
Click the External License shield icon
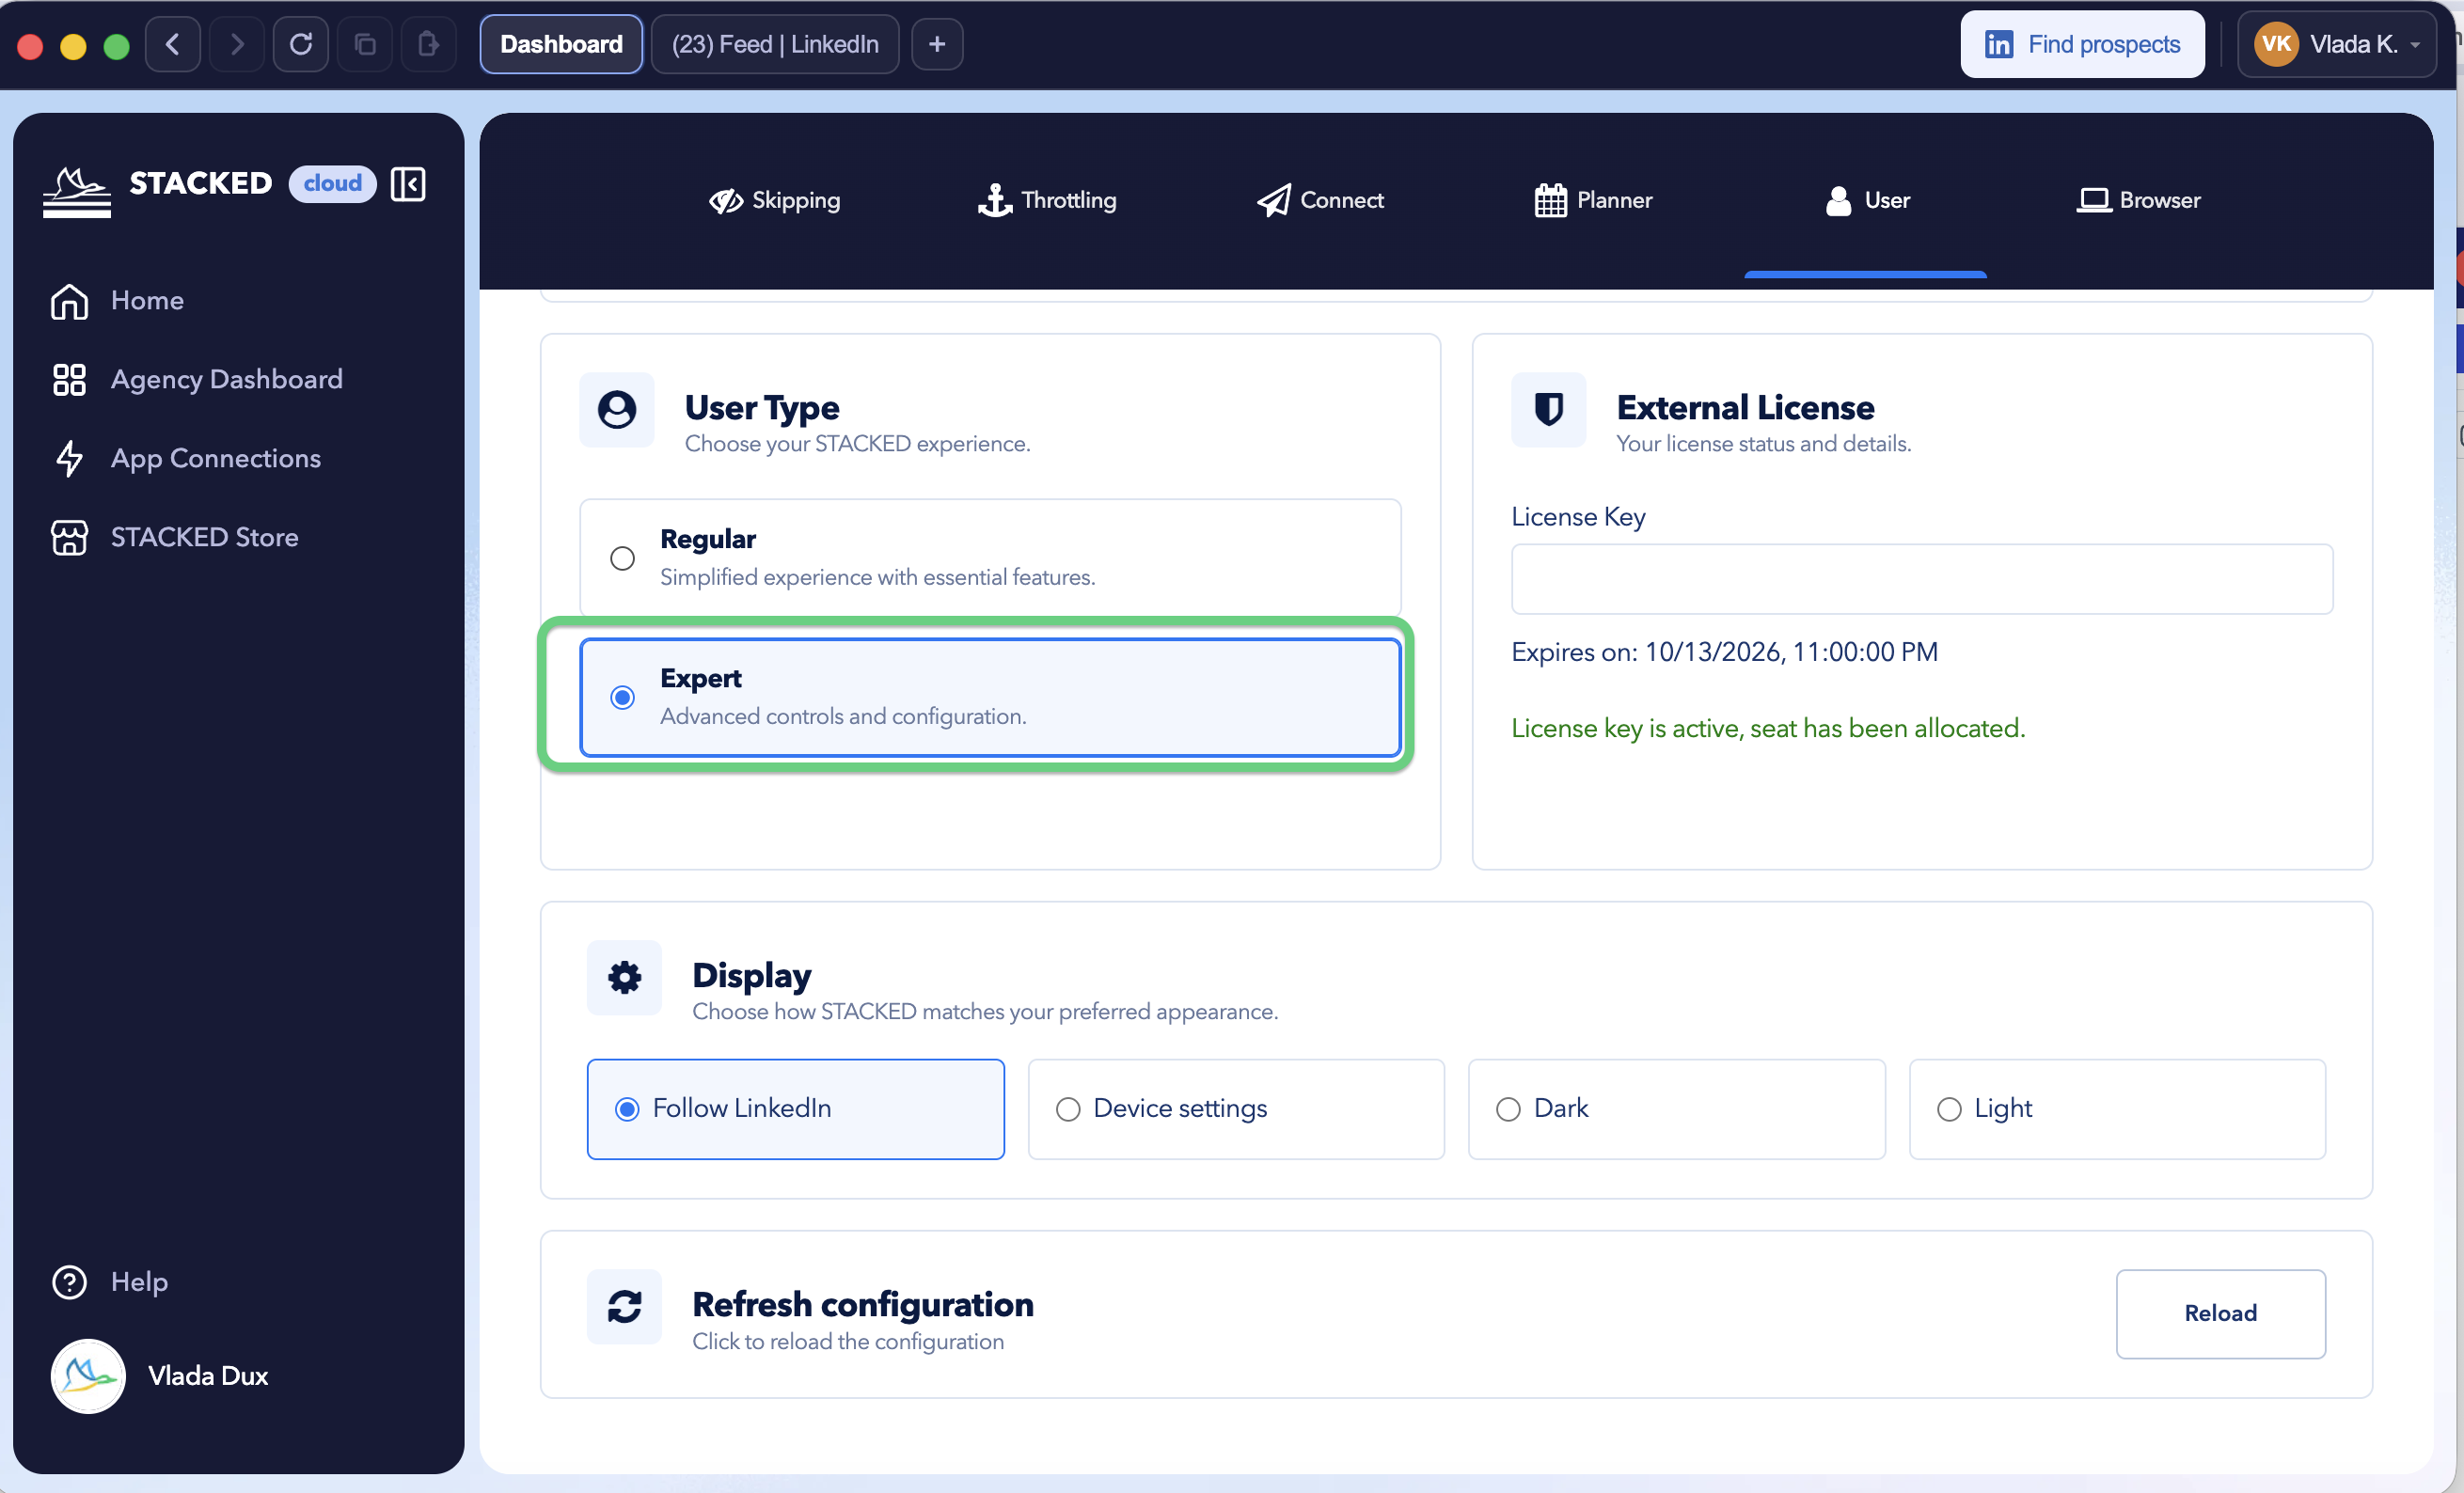(x=1549, y=410)
